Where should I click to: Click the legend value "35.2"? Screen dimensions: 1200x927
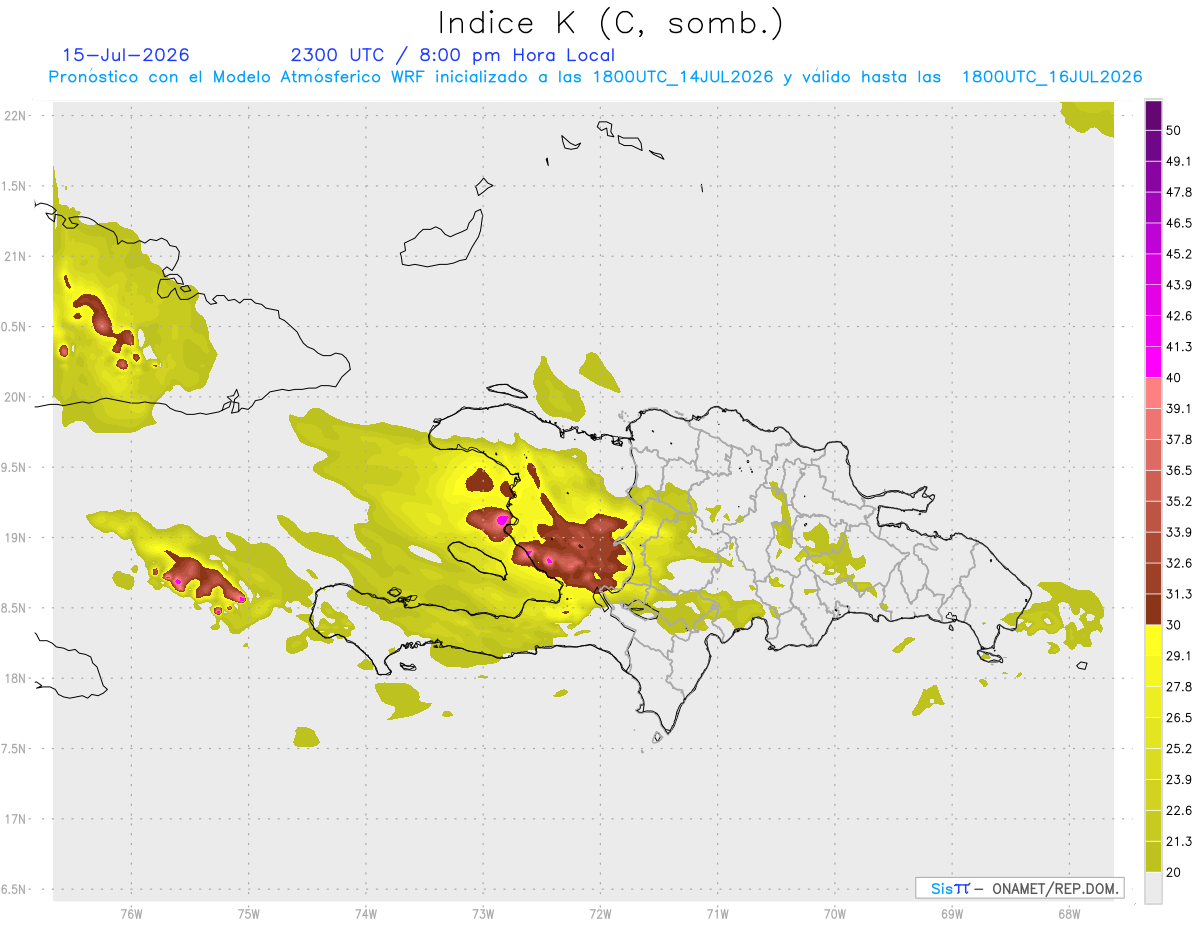pos(1179,501)
